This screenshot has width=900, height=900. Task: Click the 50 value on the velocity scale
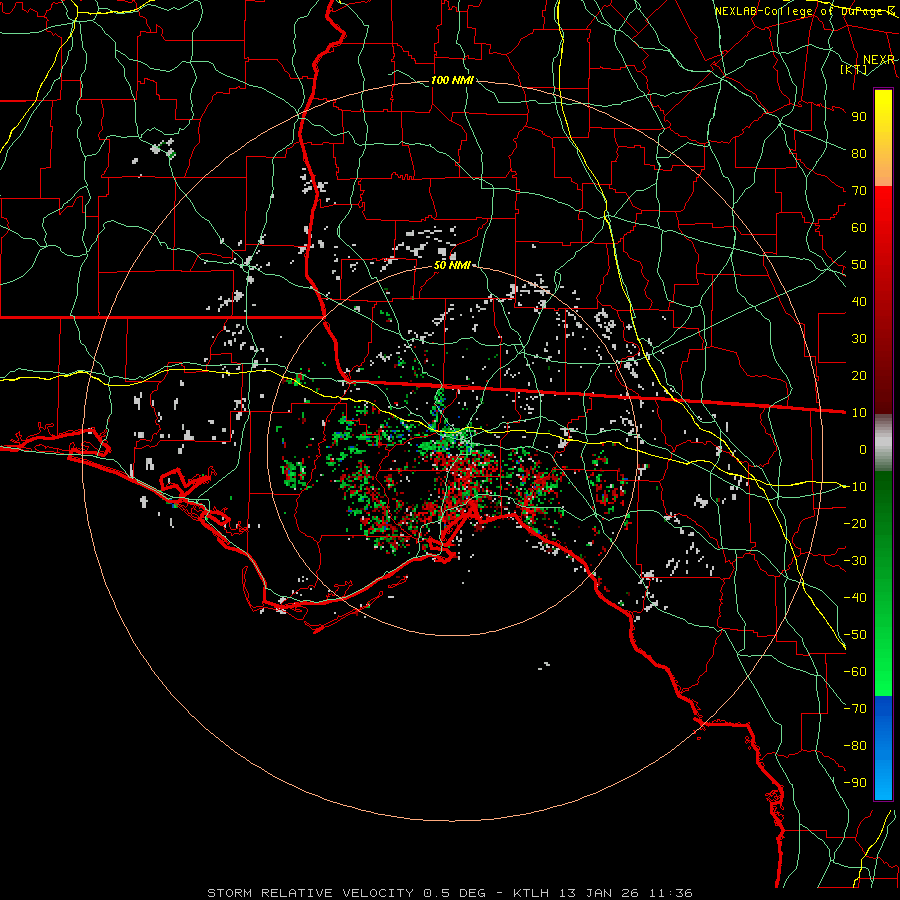(x=859, y=265)
